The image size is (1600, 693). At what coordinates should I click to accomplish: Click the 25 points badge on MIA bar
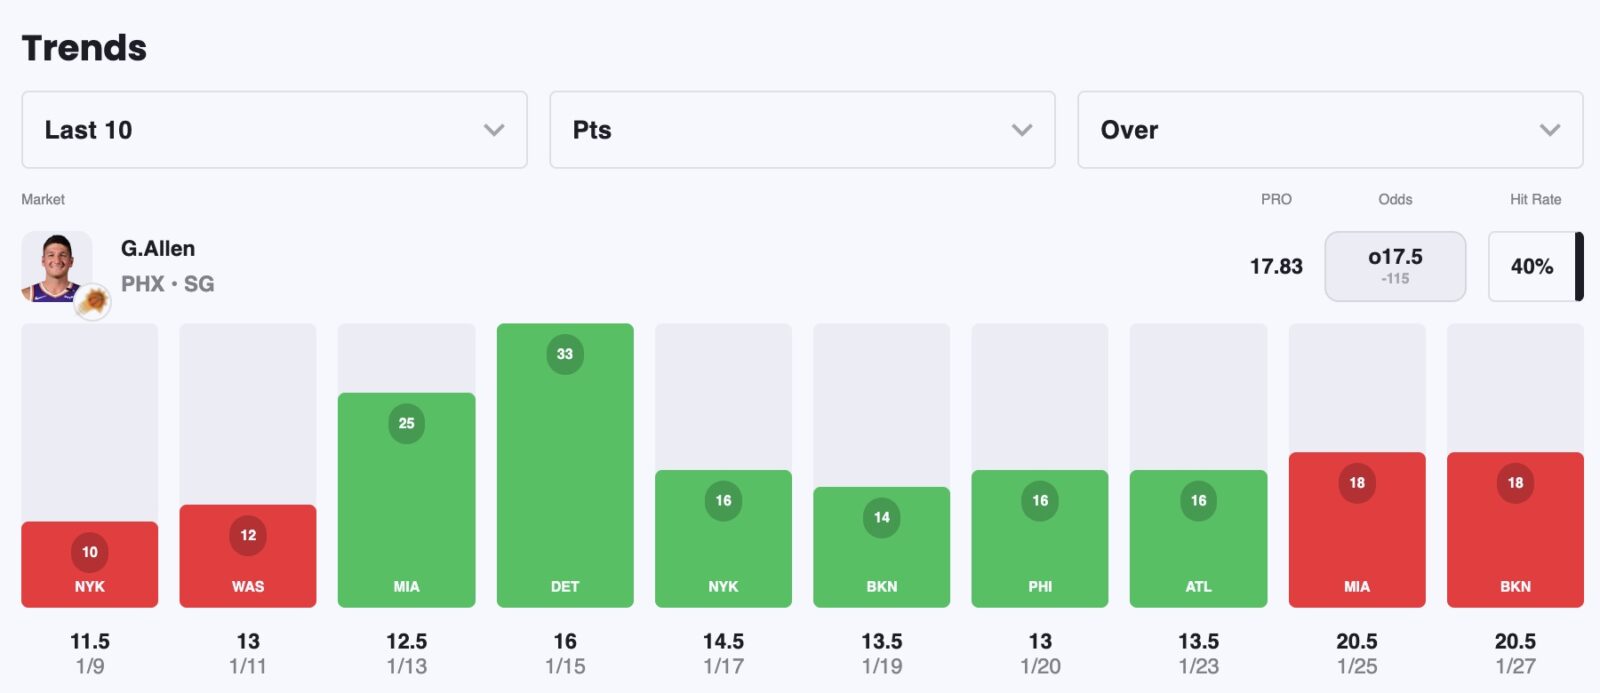click(x=406, y=423)
